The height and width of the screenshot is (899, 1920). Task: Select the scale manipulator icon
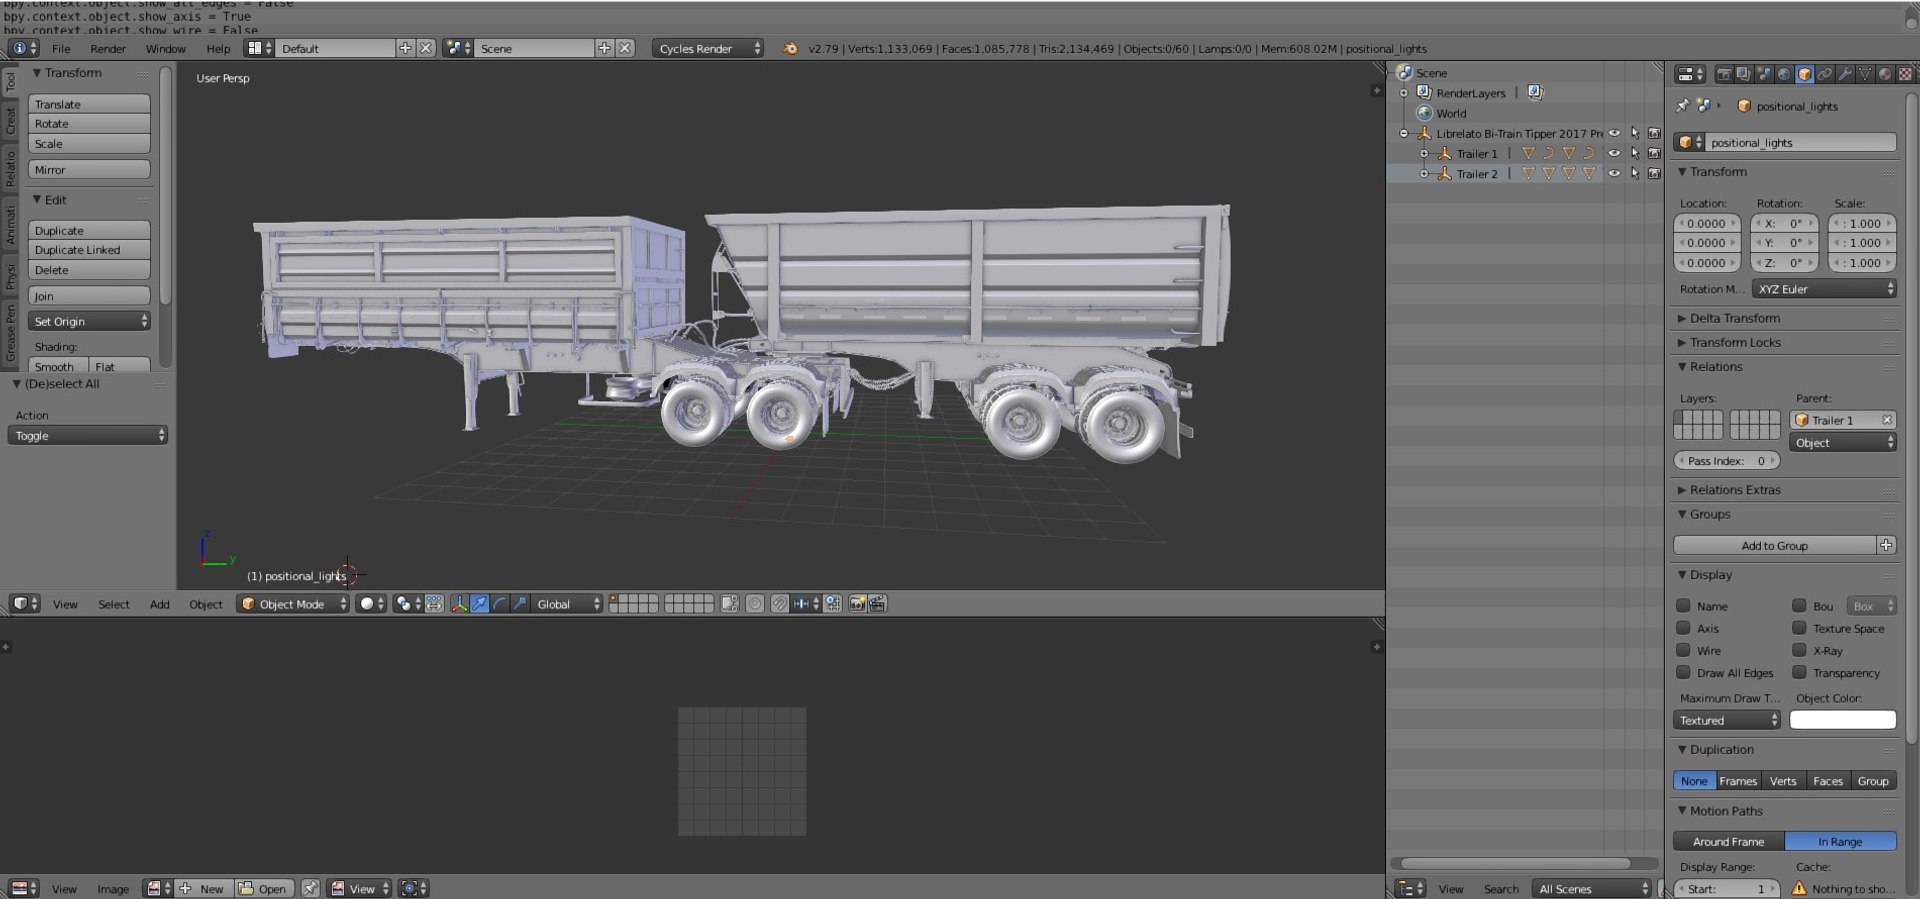[520, 604]
